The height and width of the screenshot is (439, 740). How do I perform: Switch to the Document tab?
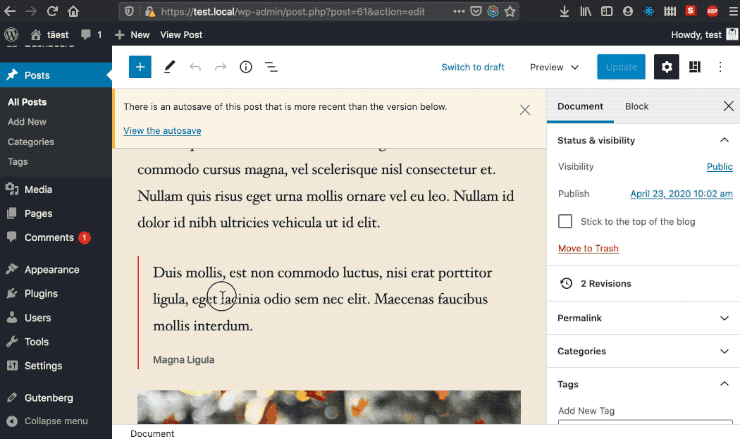580,107
